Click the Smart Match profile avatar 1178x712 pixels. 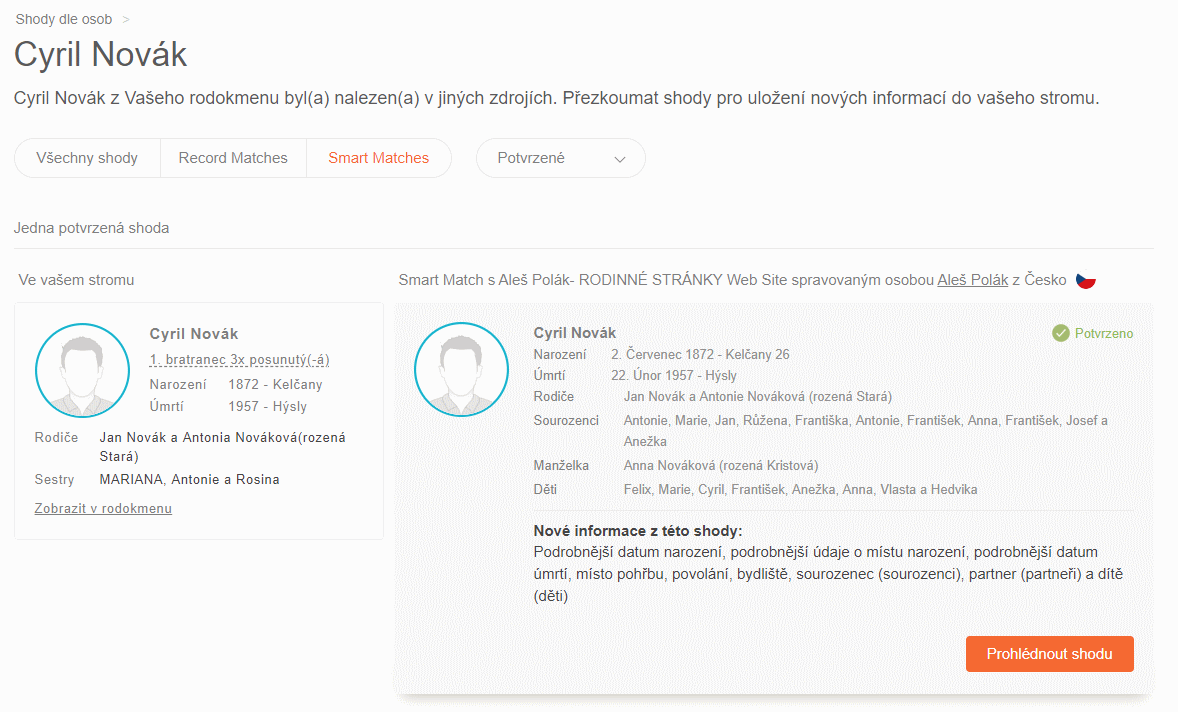point(461,369)
